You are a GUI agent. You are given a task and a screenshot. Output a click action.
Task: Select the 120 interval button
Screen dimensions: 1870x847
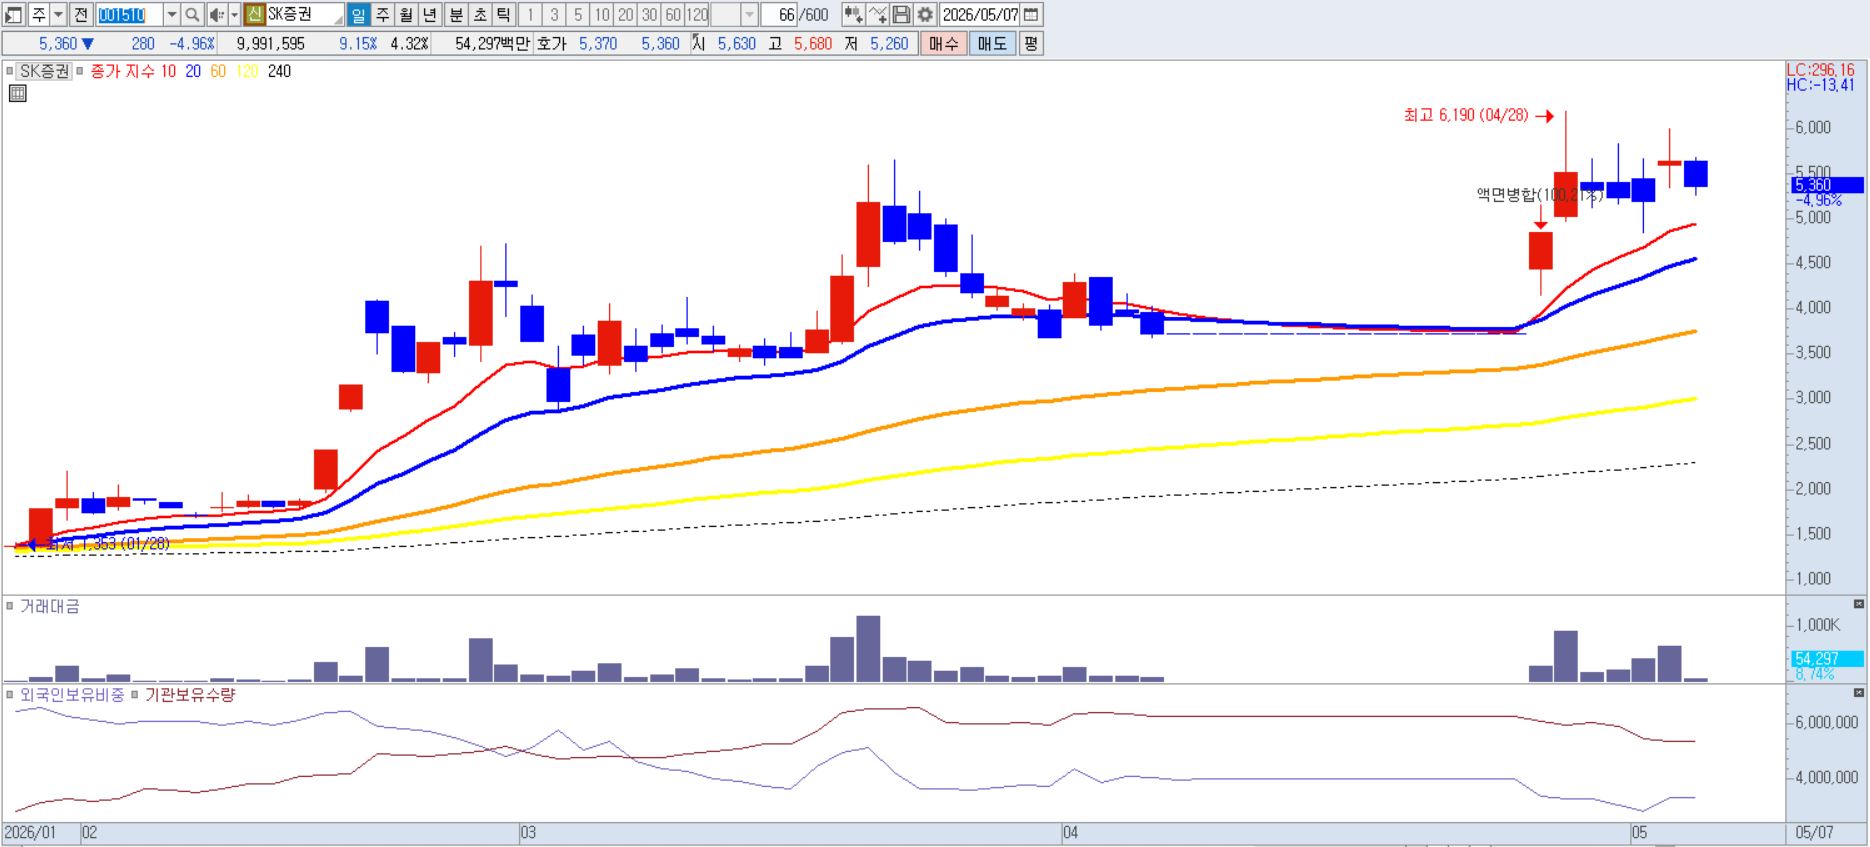coord(698,15)
